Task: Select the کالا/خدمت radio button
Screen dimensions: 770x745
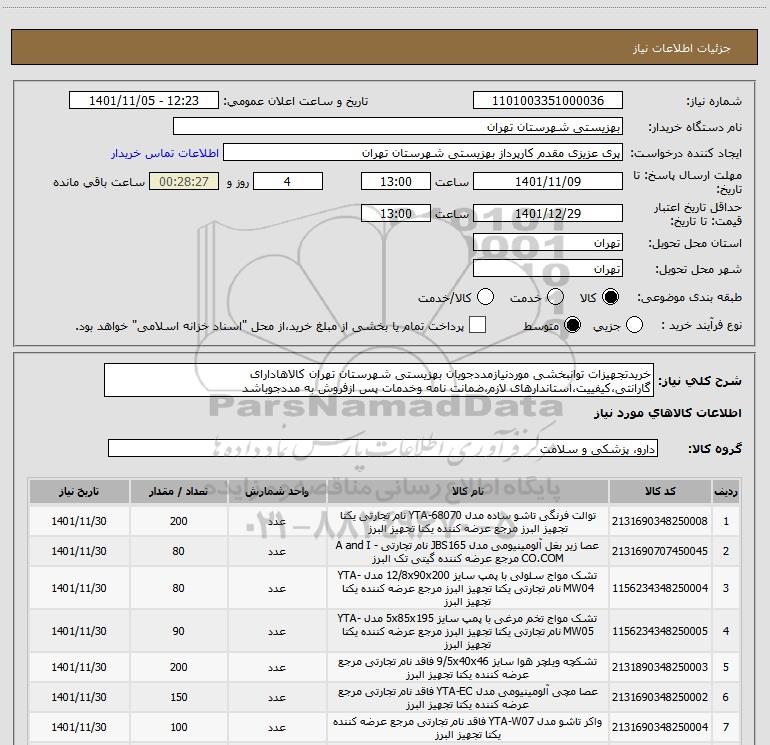Action: tap(485, 297)
